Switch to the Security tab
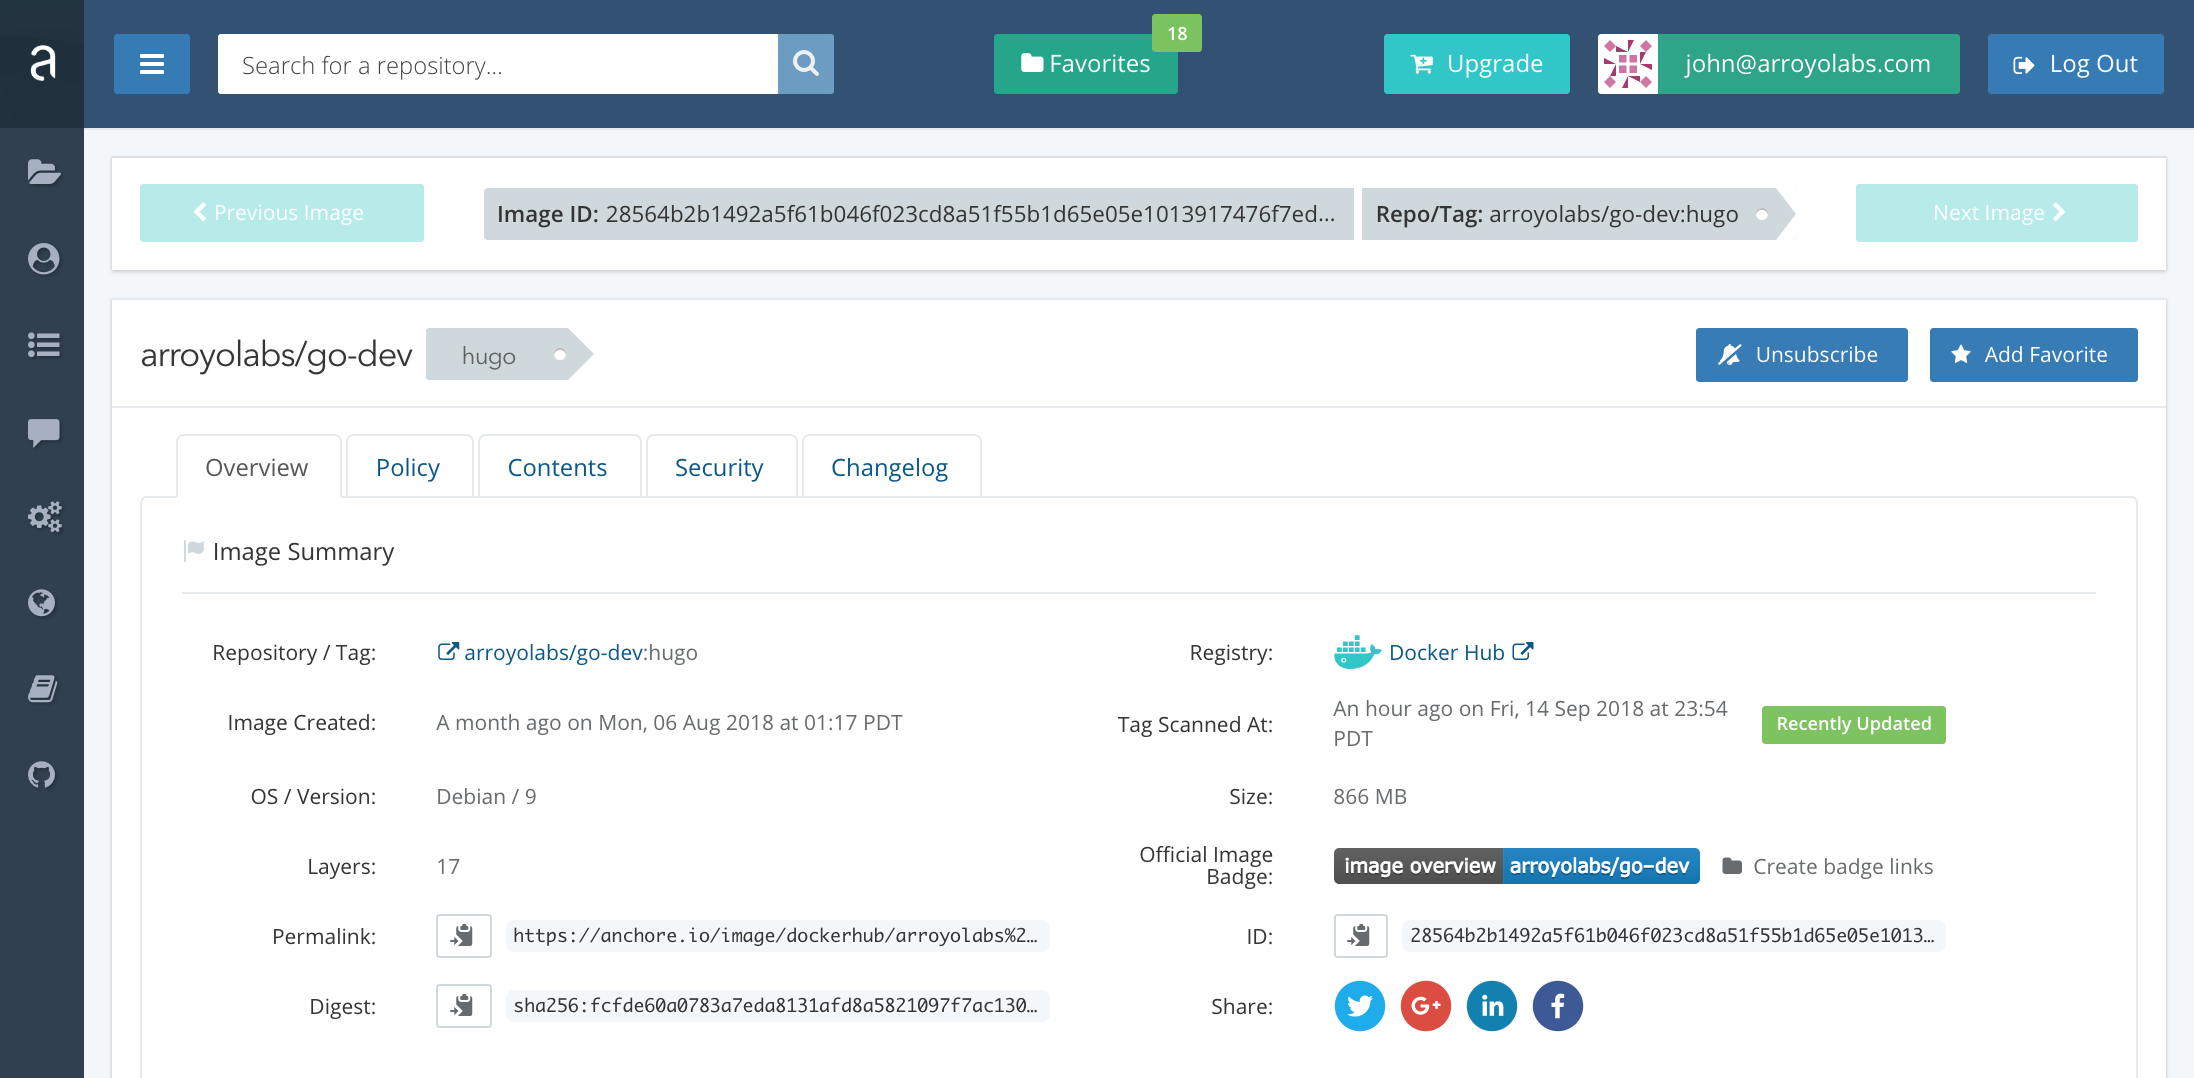The height and width of the screenshot is (1078, 2194). [x=720, y=467]
